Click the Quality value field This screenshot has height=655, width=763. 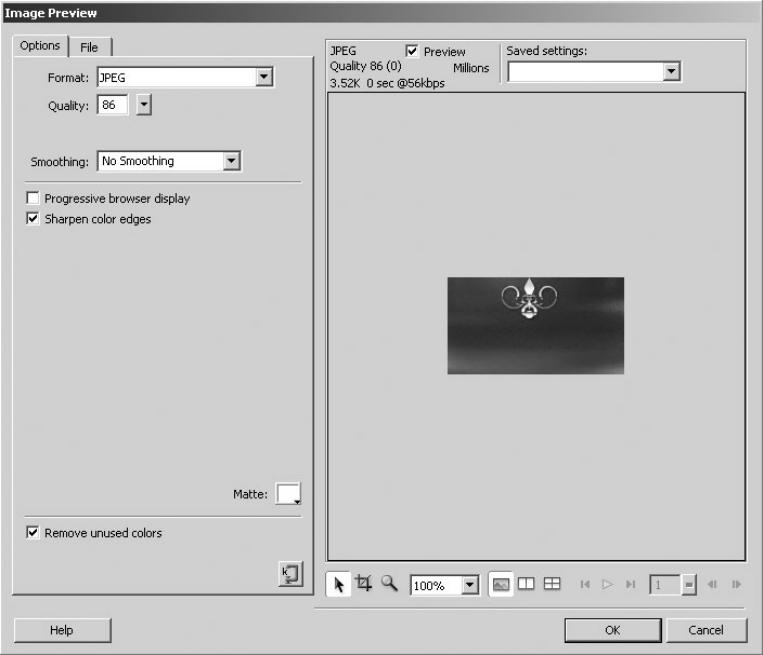coord(112,105)
